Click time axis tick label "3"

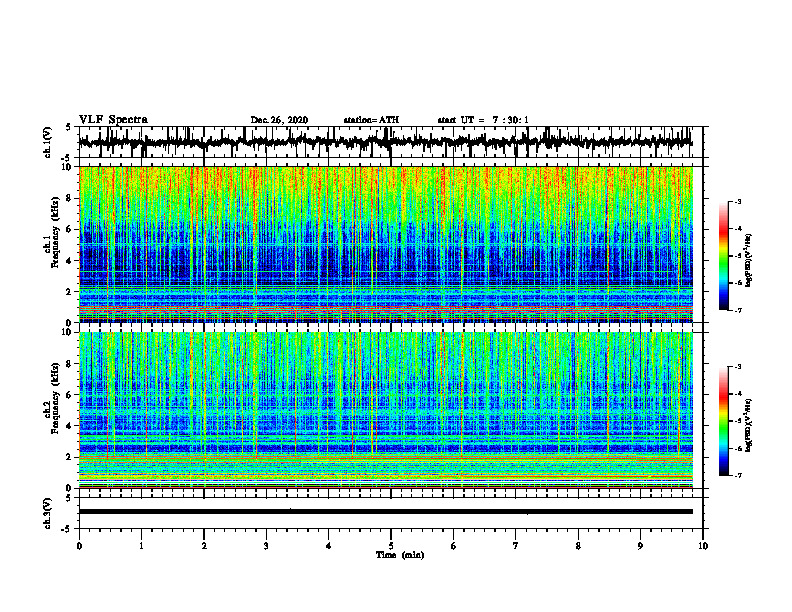click(x=266, y=546)
